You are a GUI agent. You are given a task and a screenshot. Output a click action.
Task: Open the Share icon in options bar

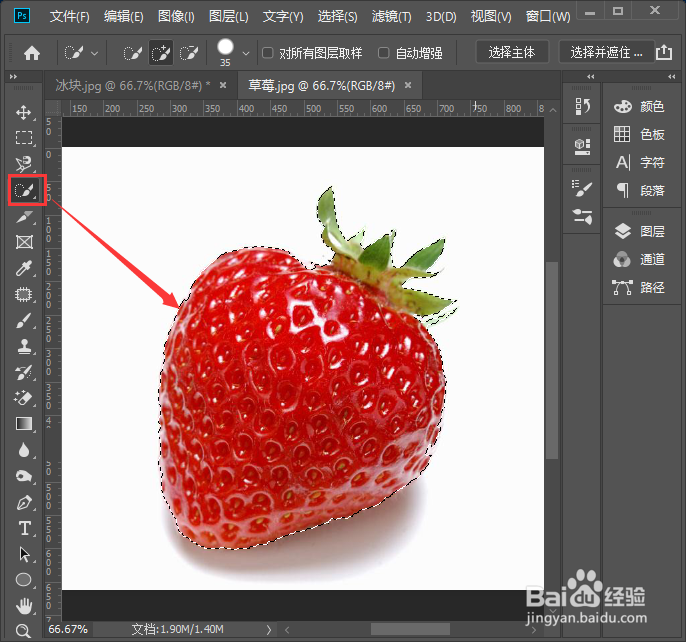[664, 53]
